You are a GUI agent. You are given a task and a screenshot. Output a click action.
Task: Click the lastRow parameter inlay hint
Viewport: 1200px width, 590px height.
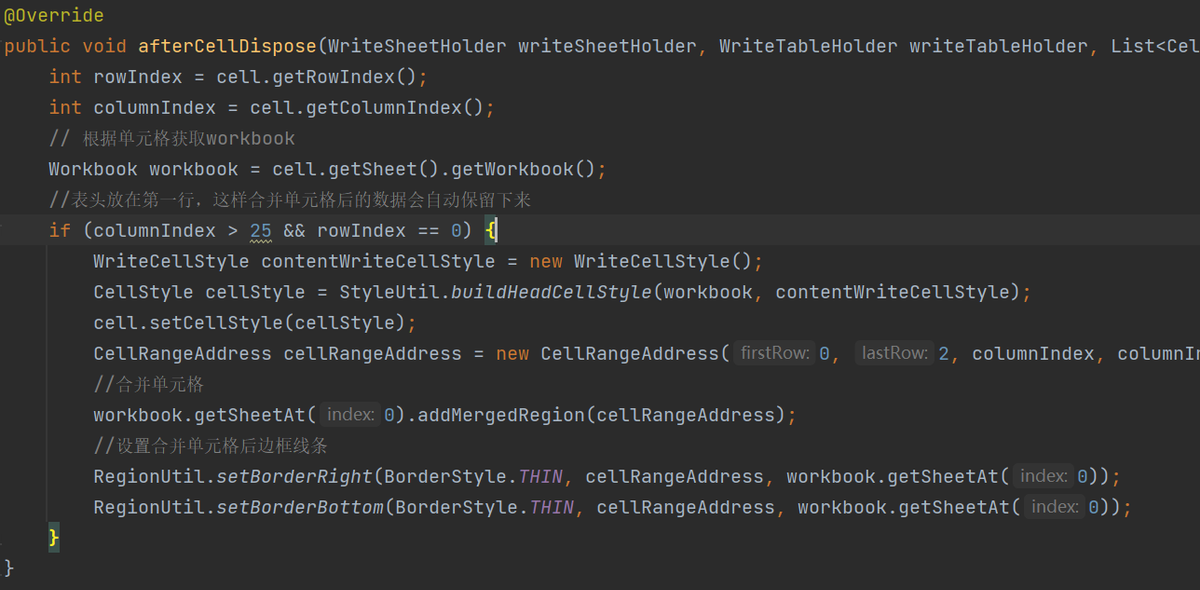coord(894,353)
